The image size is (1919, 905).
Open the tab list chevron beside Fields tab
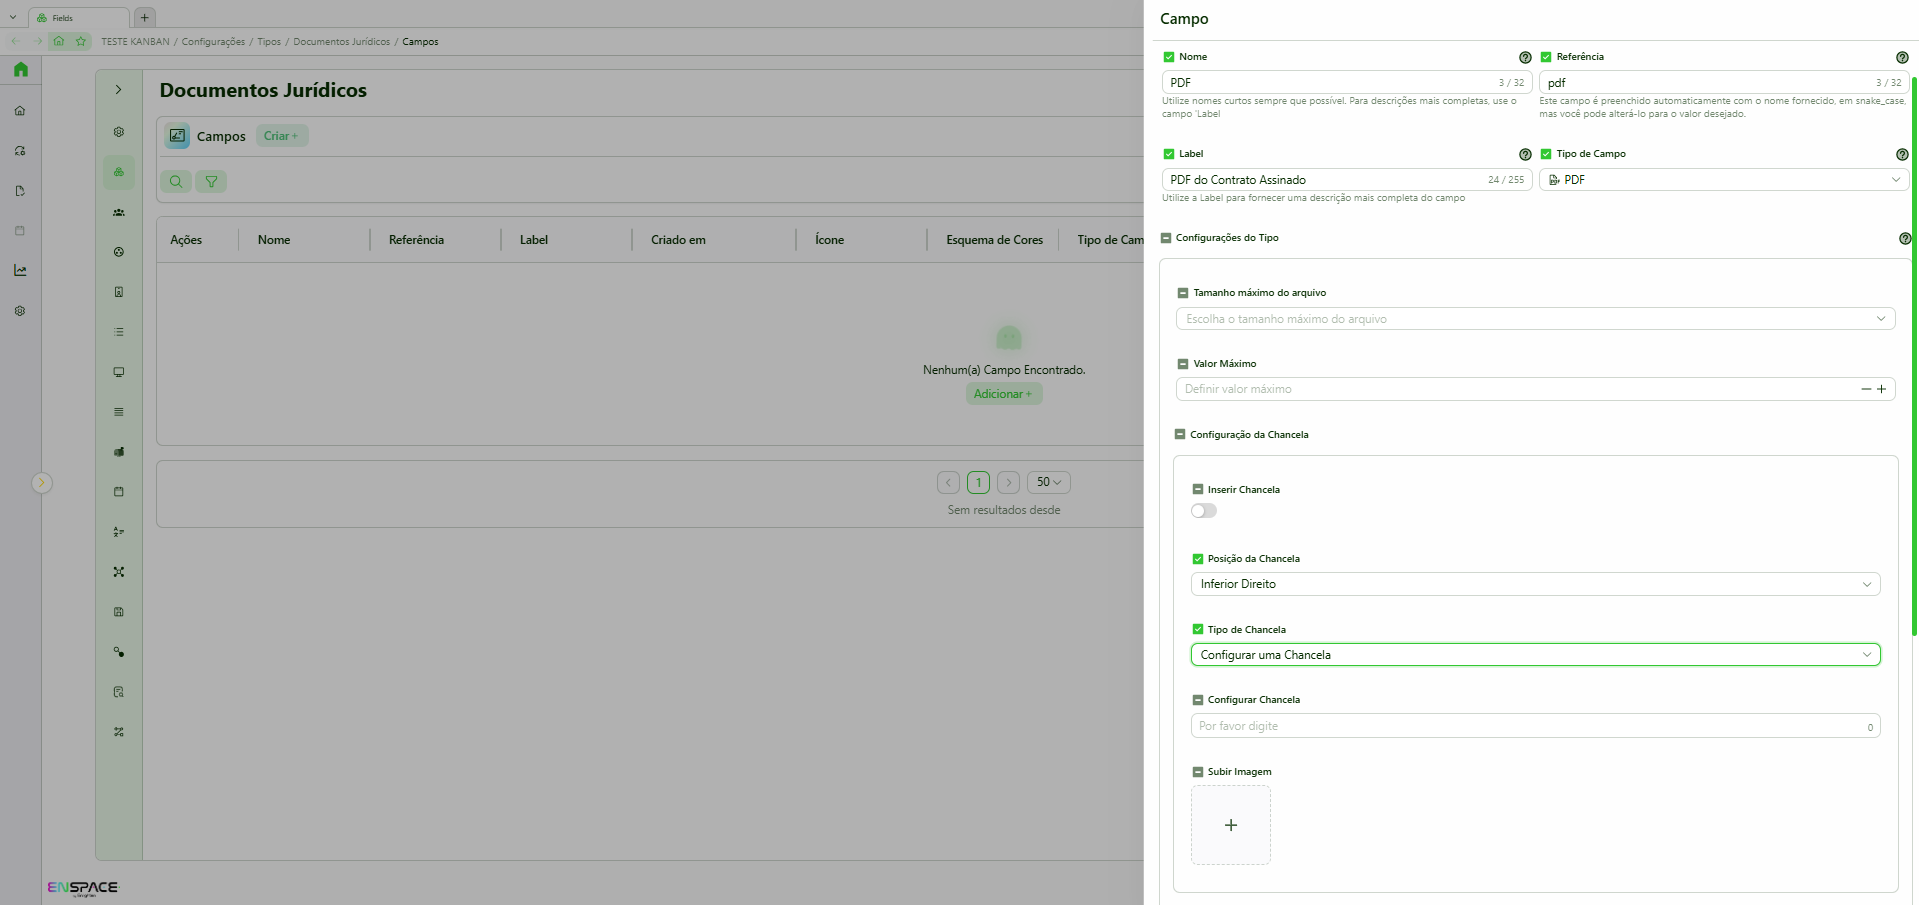13,17
